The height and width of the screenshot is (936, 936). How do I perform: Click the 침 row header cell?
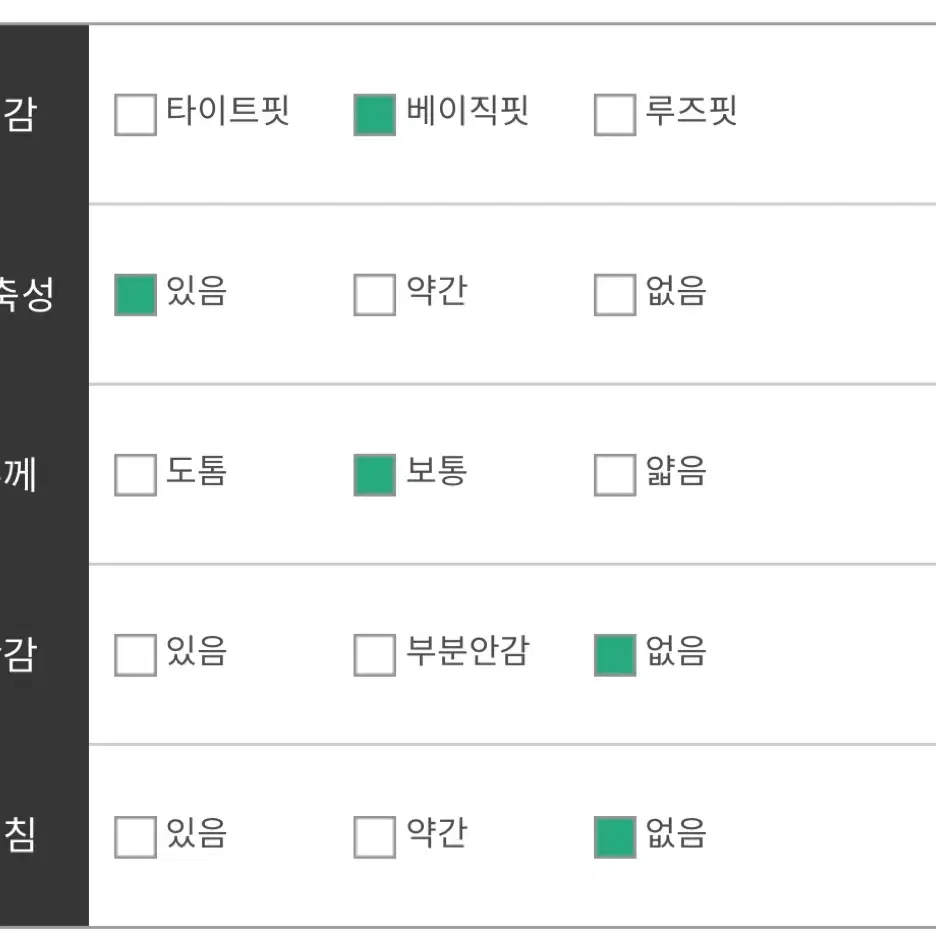(44, 836)
